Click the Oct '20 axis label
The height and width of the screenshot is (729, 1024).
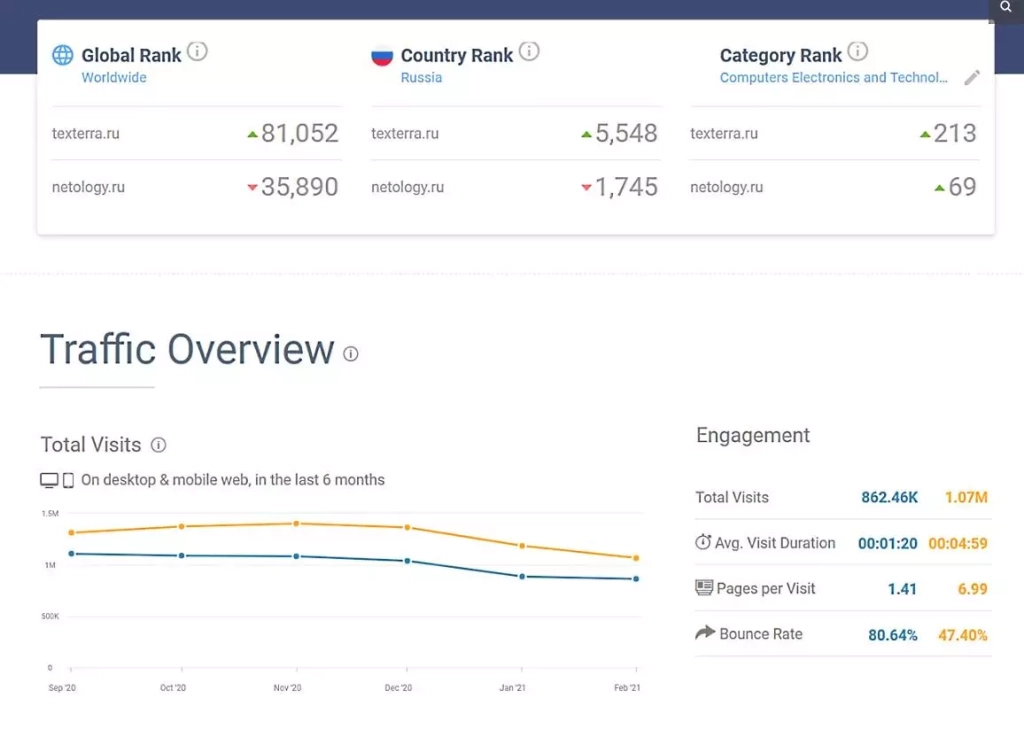click(173, 688)
